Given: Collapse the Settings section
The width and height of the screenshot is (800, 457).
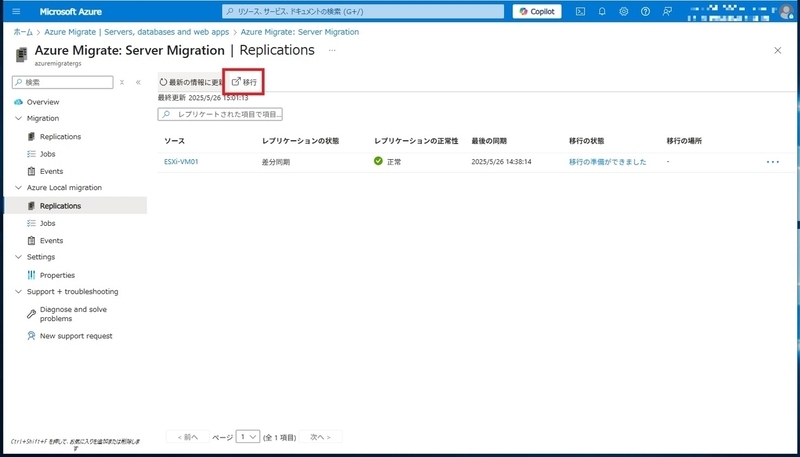Looking at the screenshot, I should click(x=19, y=257).
